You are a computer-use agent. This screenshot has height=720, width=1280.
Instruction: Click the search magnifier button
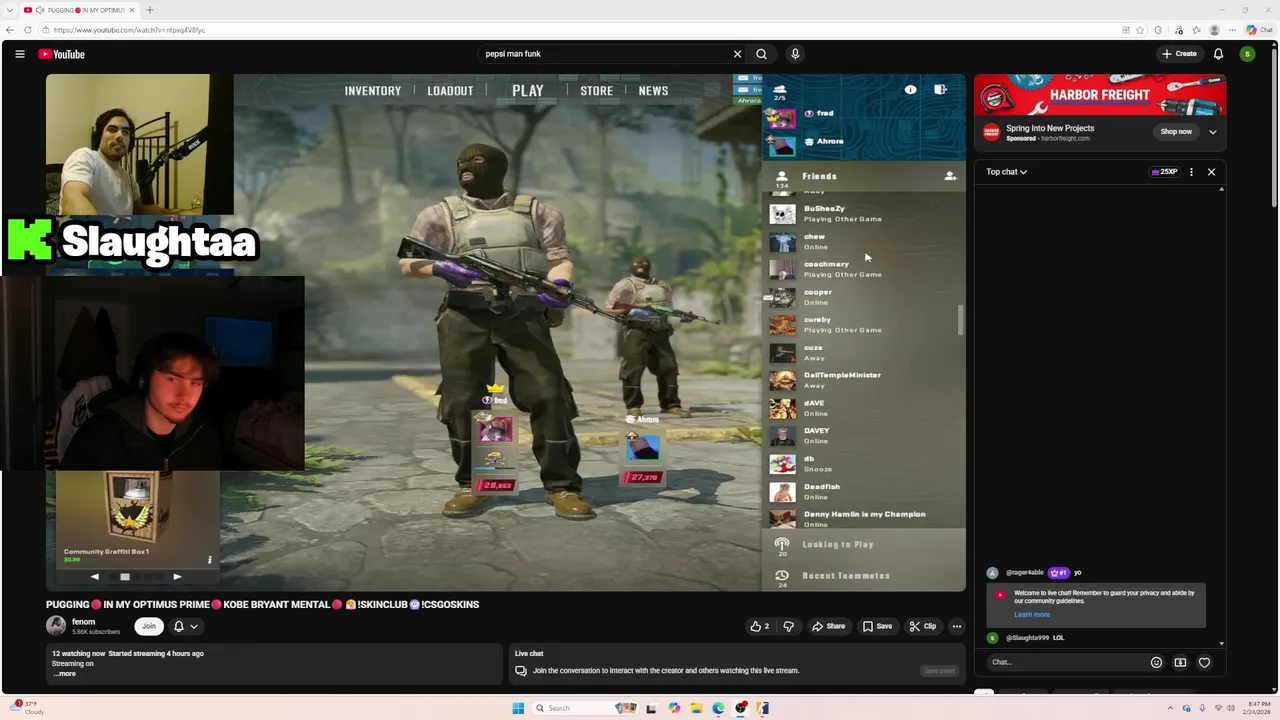click(x=762, y=54)
